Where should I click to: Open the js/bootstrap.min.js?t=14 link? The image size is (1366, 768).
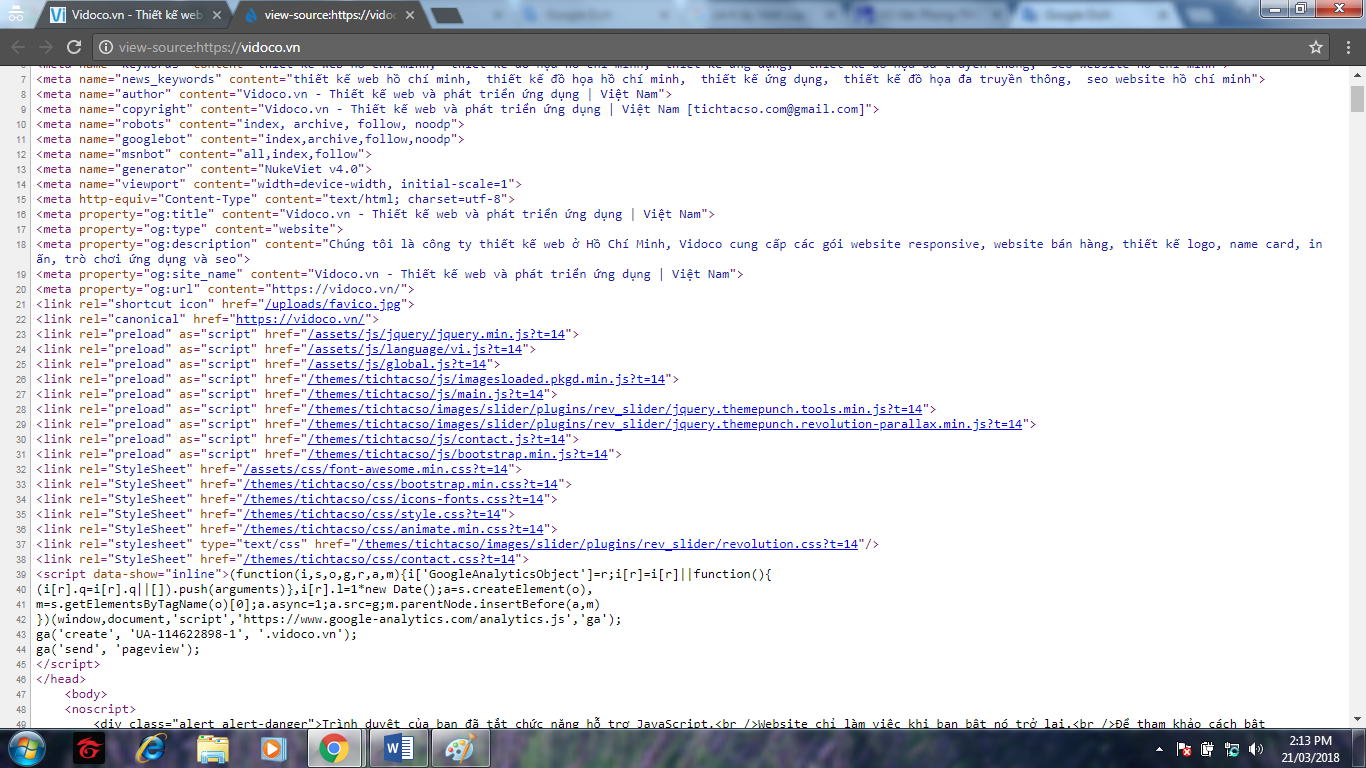coord(459,454)
